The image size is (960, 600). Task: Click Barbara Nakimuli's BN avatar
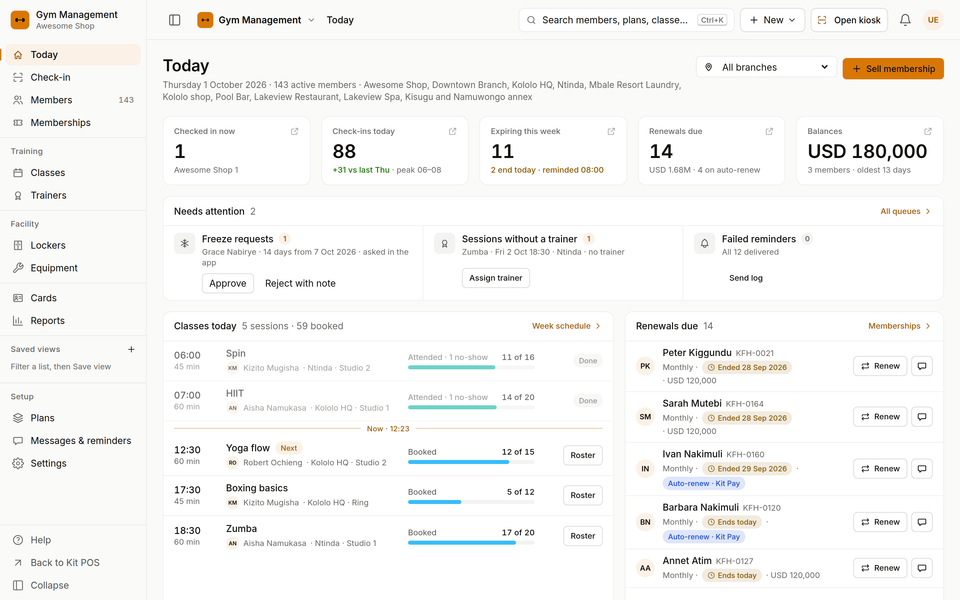(x=645, y=522)
